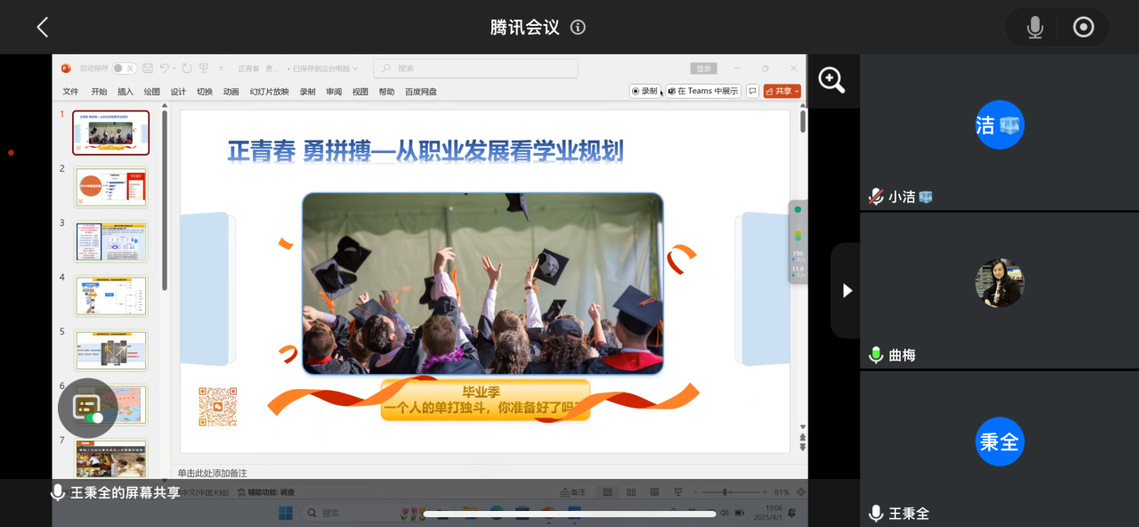Switch to the 录制 ribbon tab
The image size is (1139, 527).
(x=307, y=92)
